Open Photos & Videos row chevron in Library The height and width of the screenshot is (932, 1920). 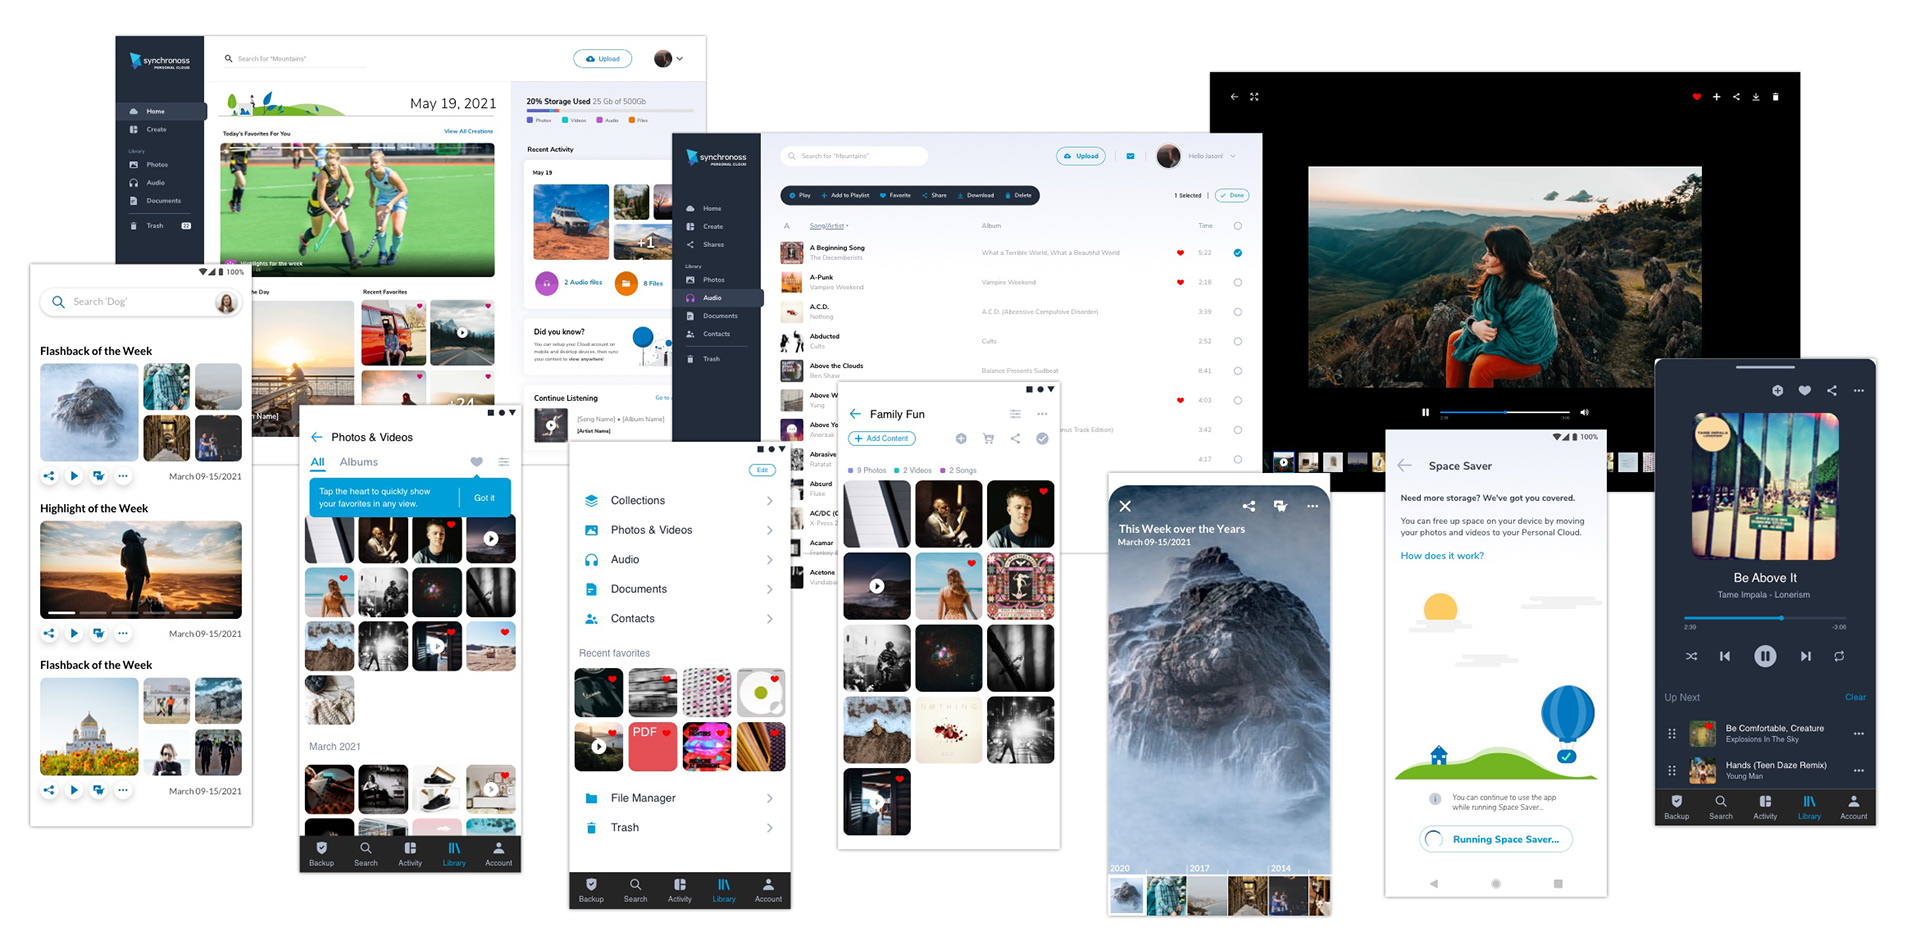click(769, 530)
